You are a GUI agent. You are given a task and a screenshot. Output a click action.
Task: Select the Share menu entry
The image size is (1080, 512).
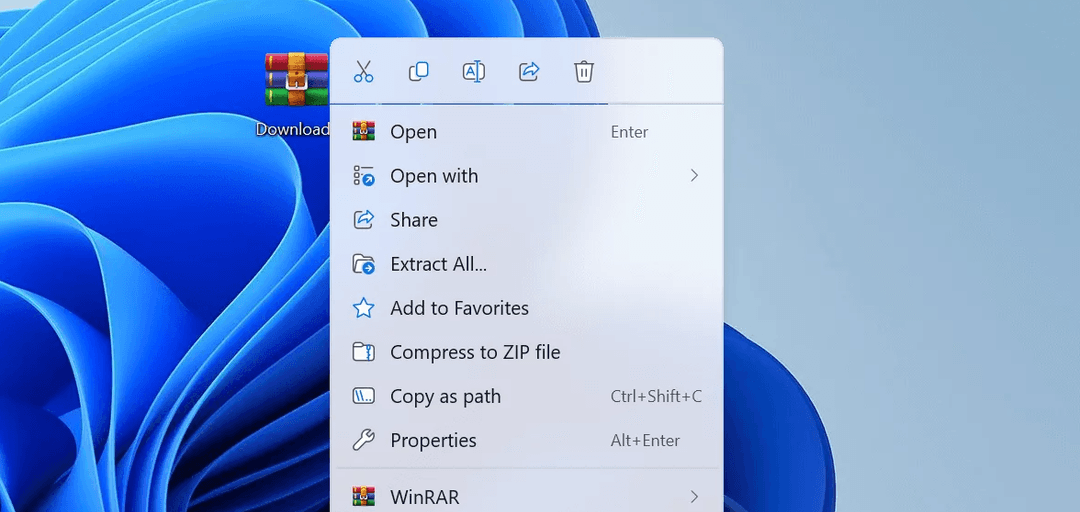(413, 220)
